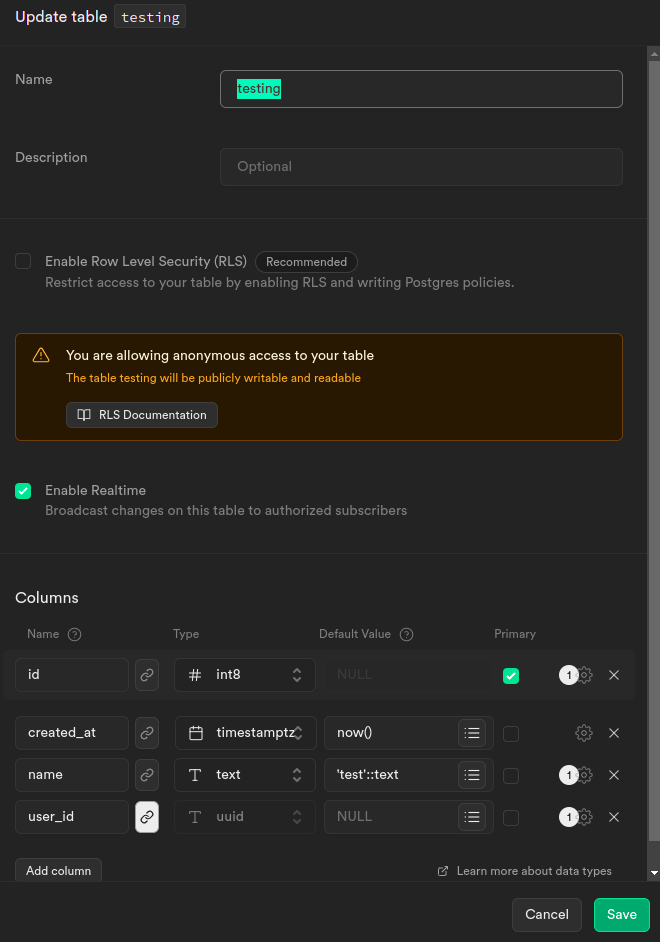
Task: Open the RLS Documentation
Action: (x=142, y=415)
